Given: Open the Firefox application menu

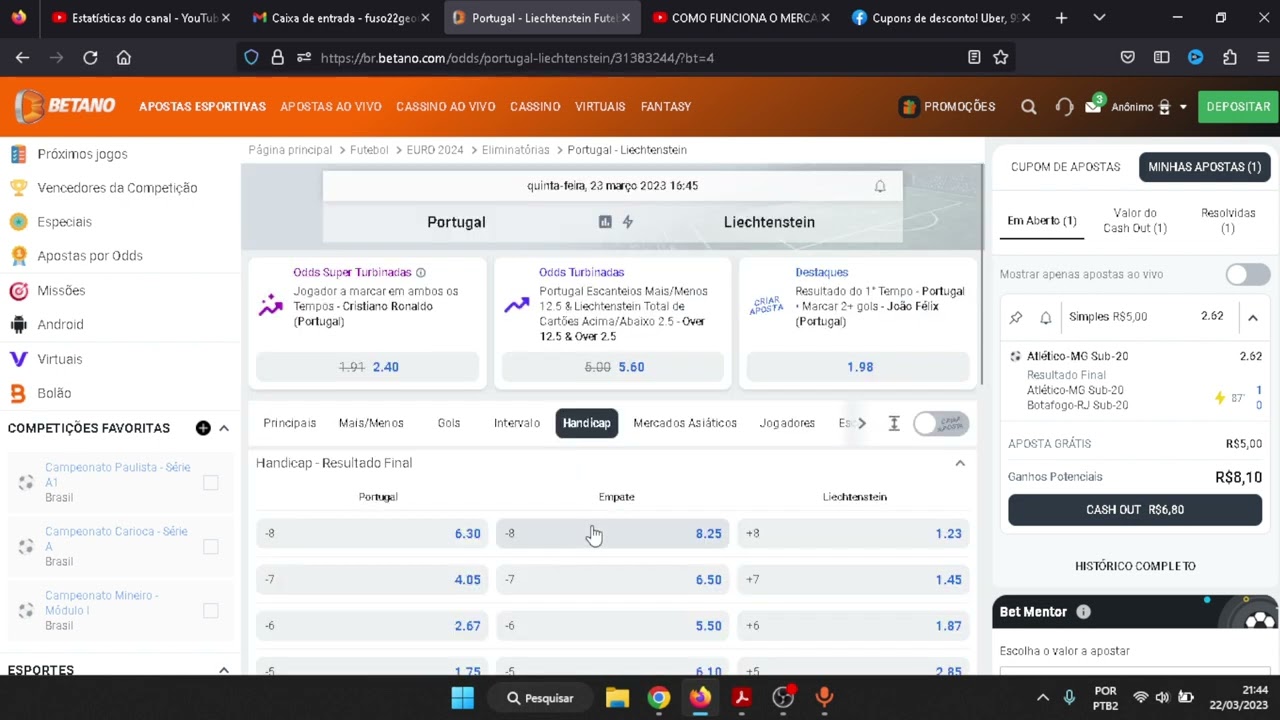Looking at the screenshot, I should pos(1263,58).
